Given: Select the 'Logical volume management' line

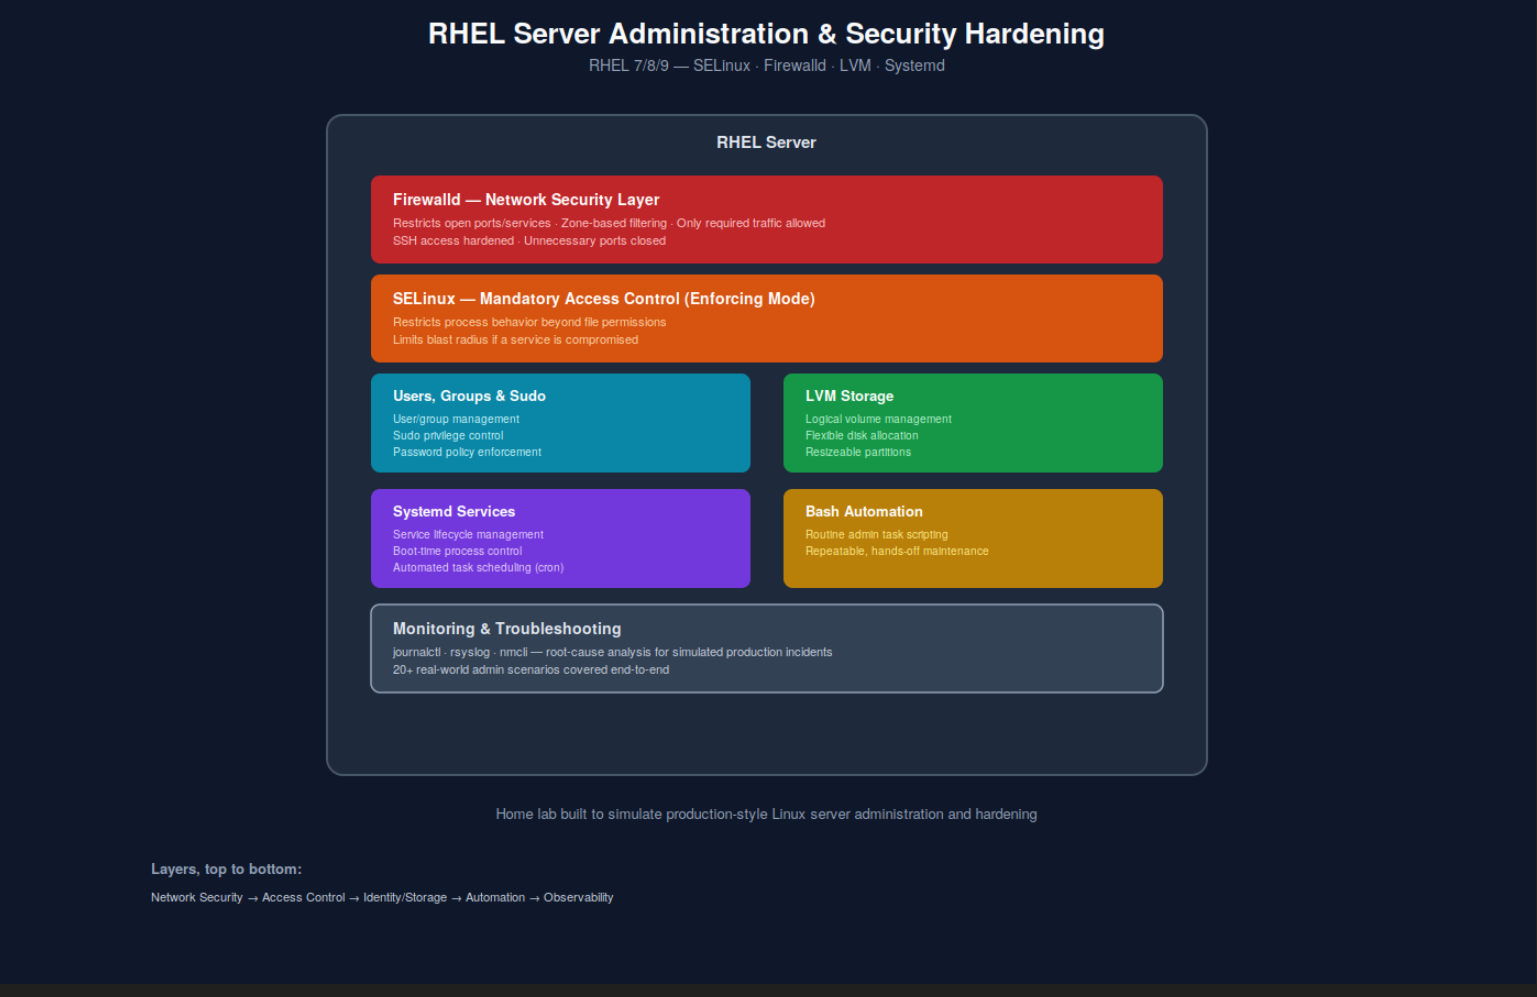Looking at the screenshot, I should point(878,419).
